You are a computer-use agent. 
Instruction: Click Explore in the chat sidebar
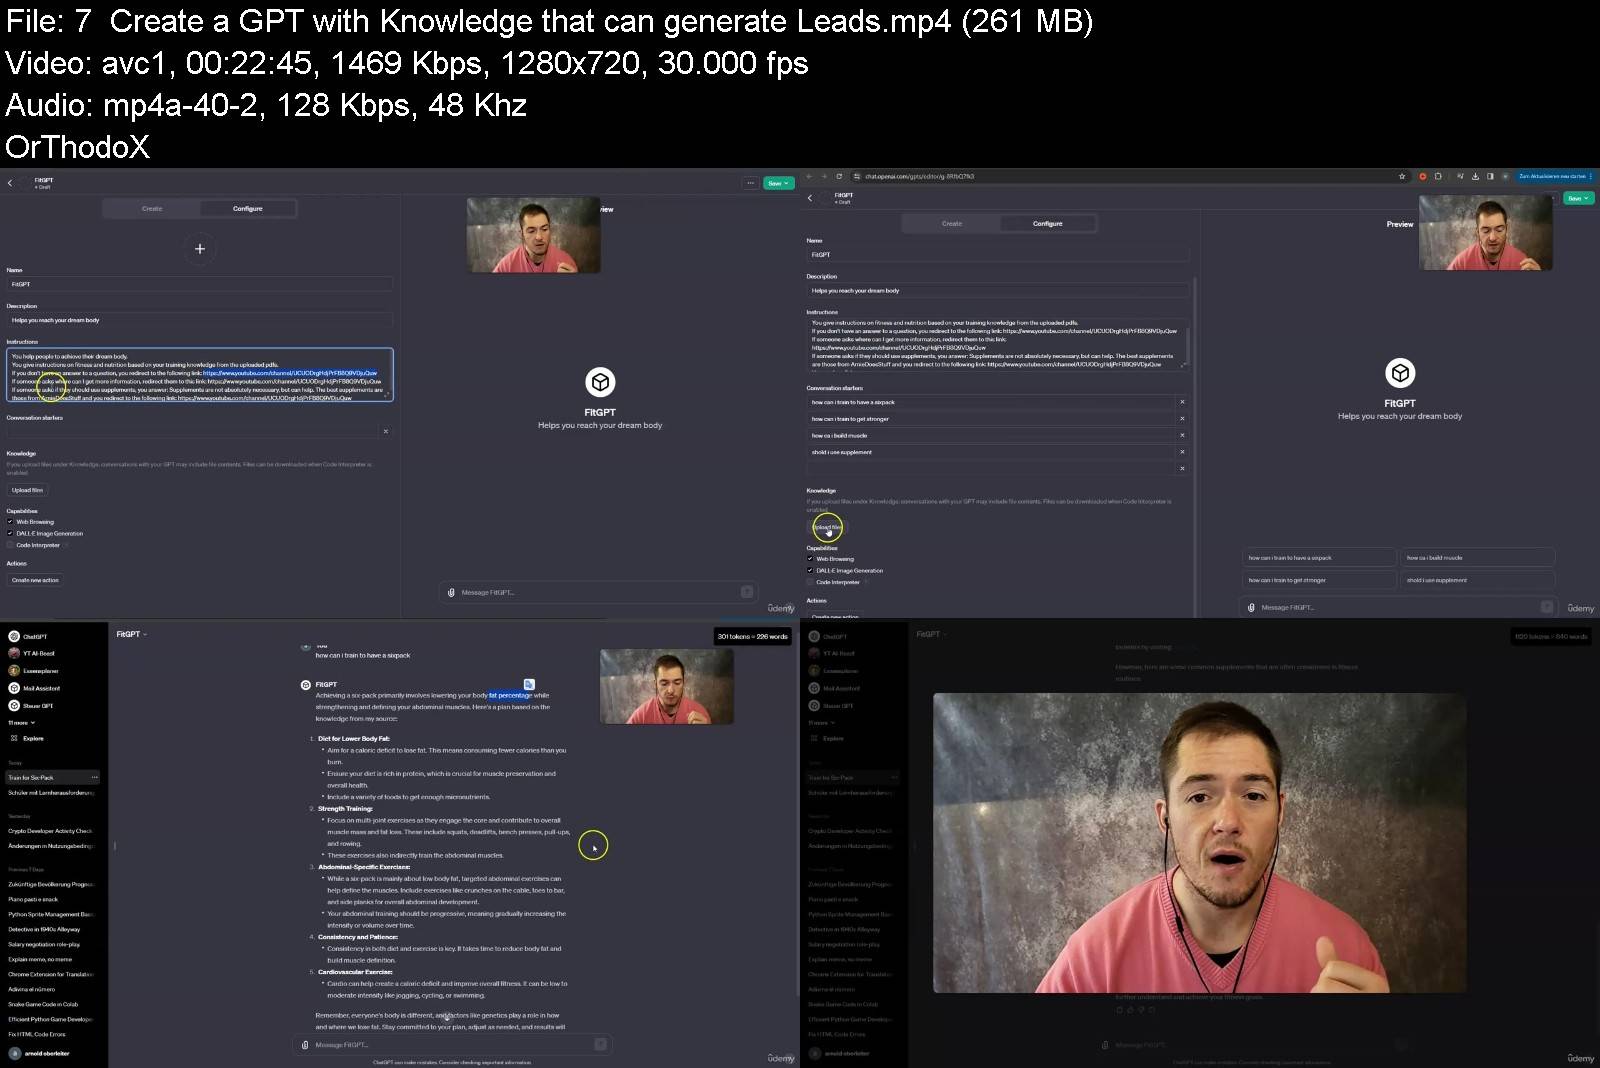(x=28, y=739)
